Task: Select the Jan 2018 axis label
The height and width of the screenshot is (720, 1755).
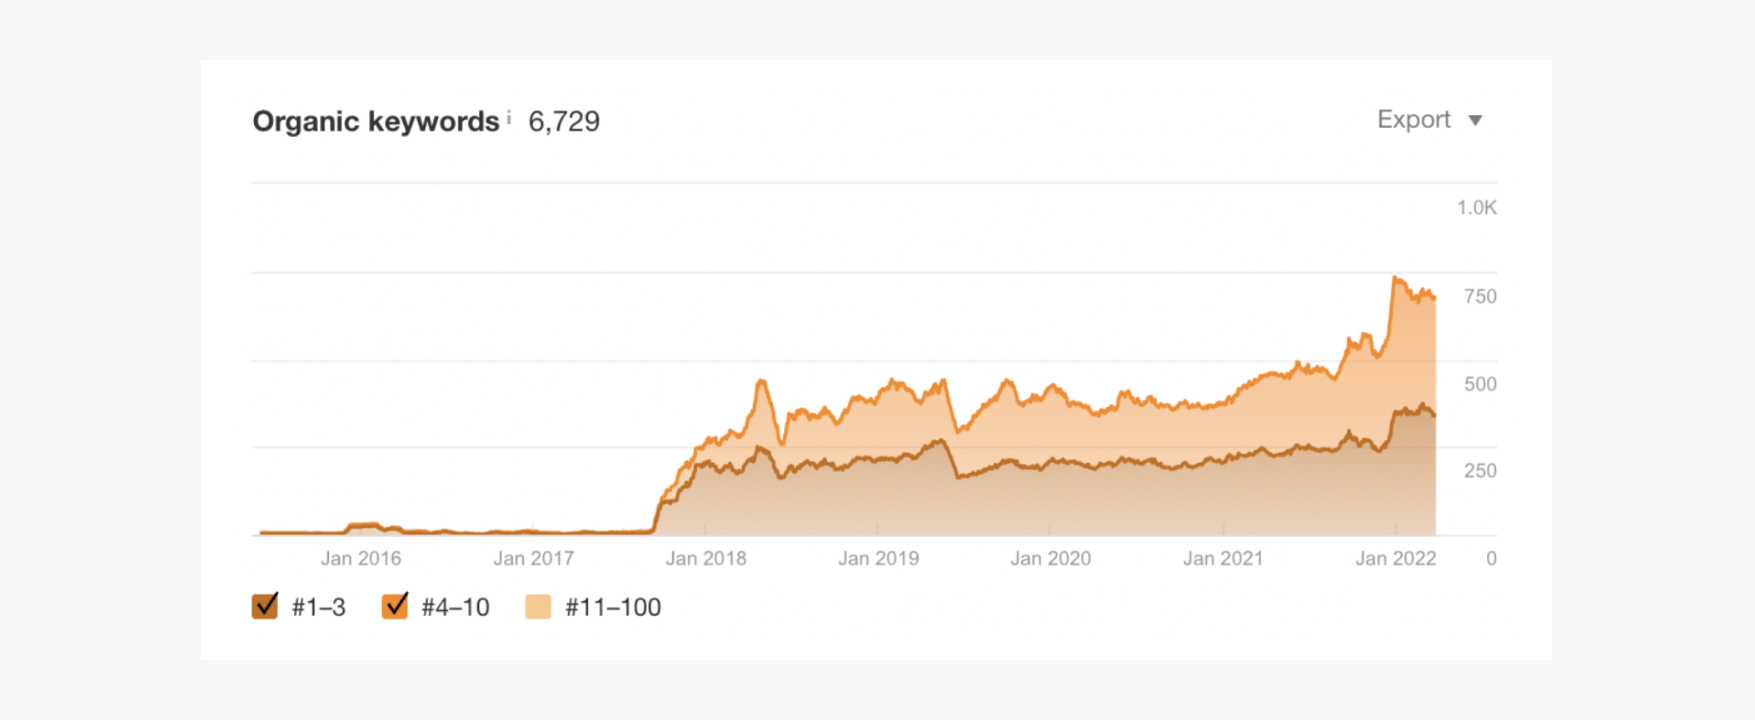Action: pos(706,558)
